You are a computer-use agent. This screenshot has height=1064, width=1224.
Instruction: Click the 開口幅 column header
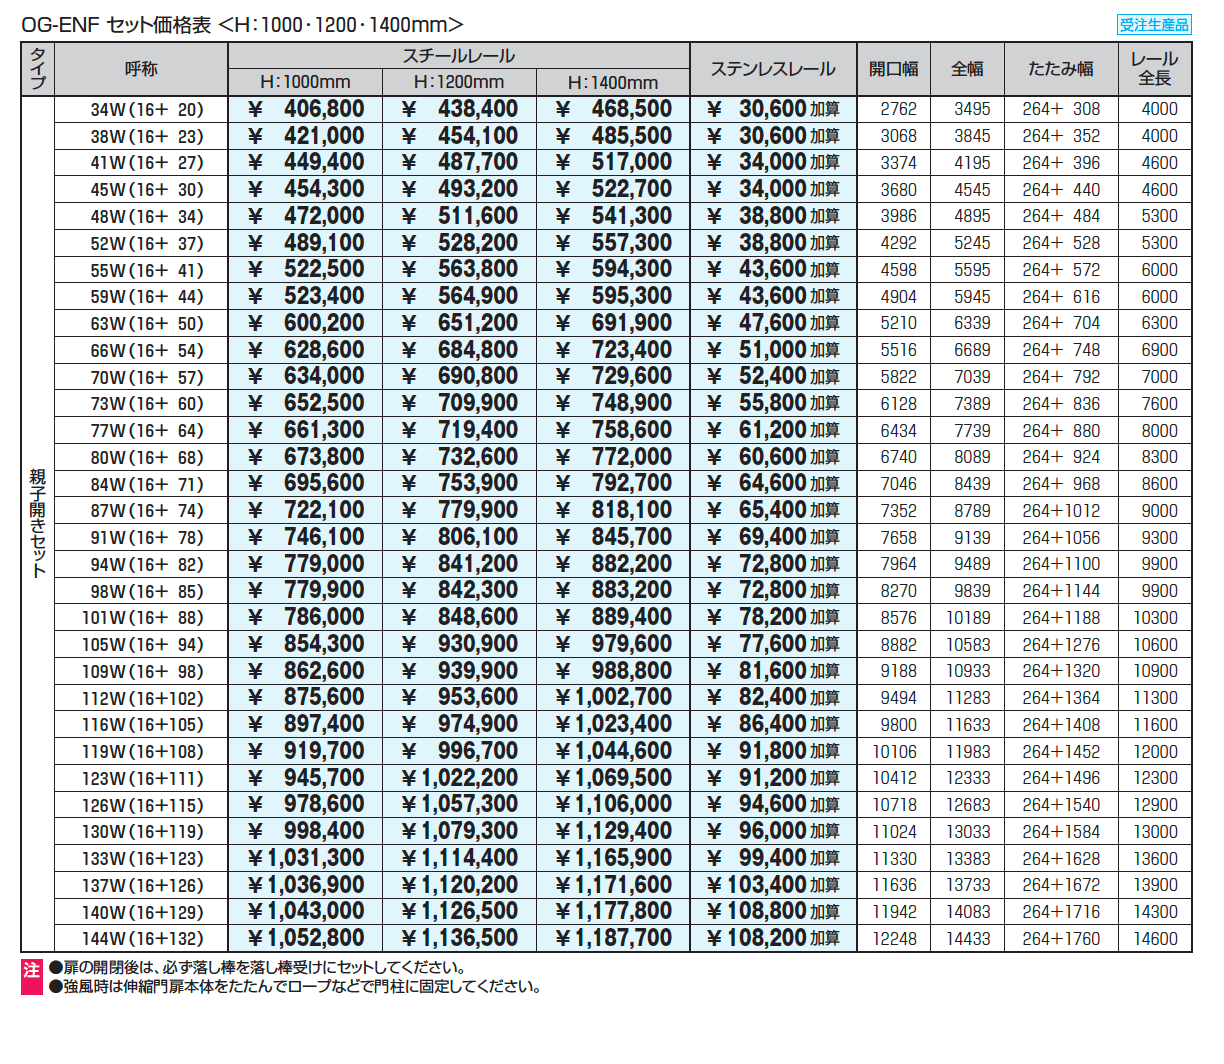coord(893,69)
